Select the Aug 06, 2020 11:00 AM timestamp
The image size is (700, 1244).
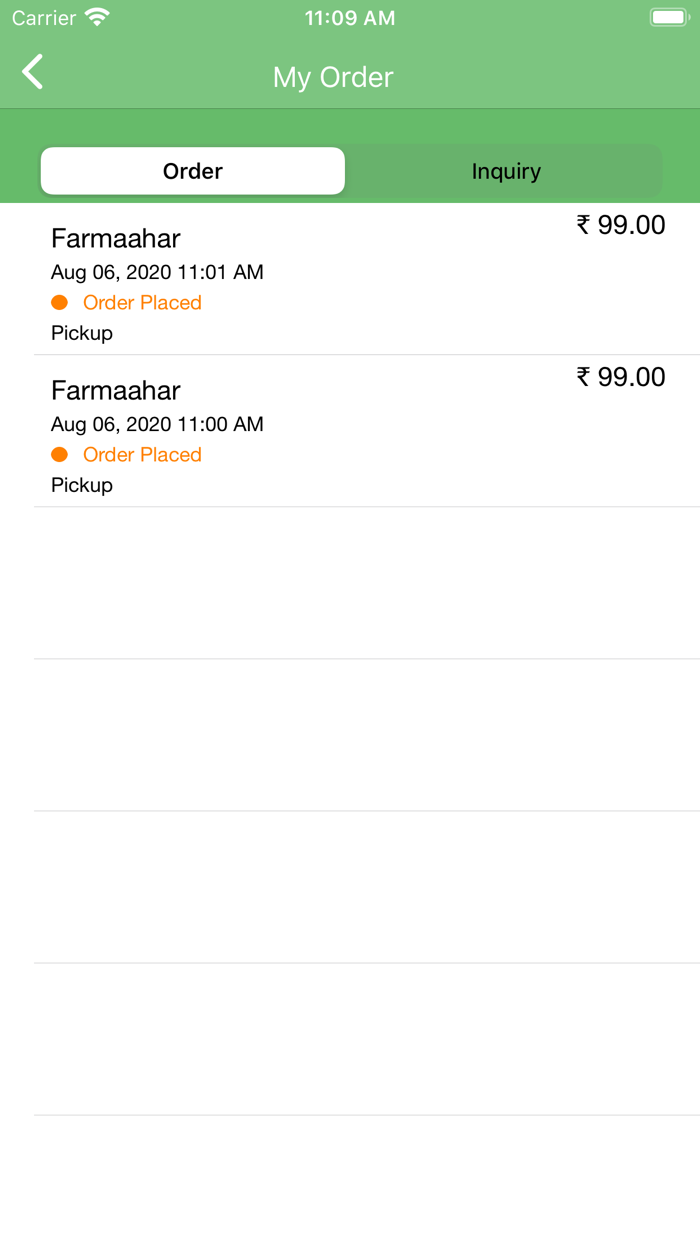tap(156, 423)
